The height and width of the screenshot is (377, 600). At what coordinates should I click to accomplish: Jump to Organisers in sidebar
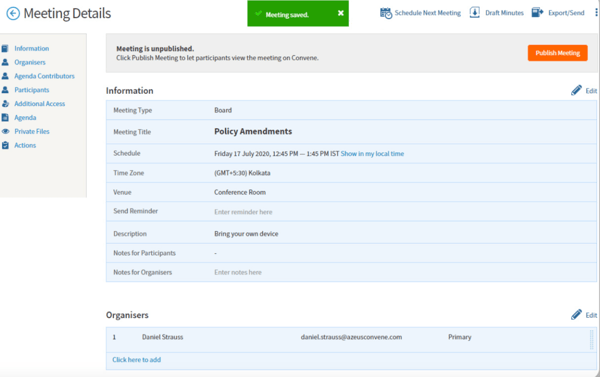[x=30, y=62]
